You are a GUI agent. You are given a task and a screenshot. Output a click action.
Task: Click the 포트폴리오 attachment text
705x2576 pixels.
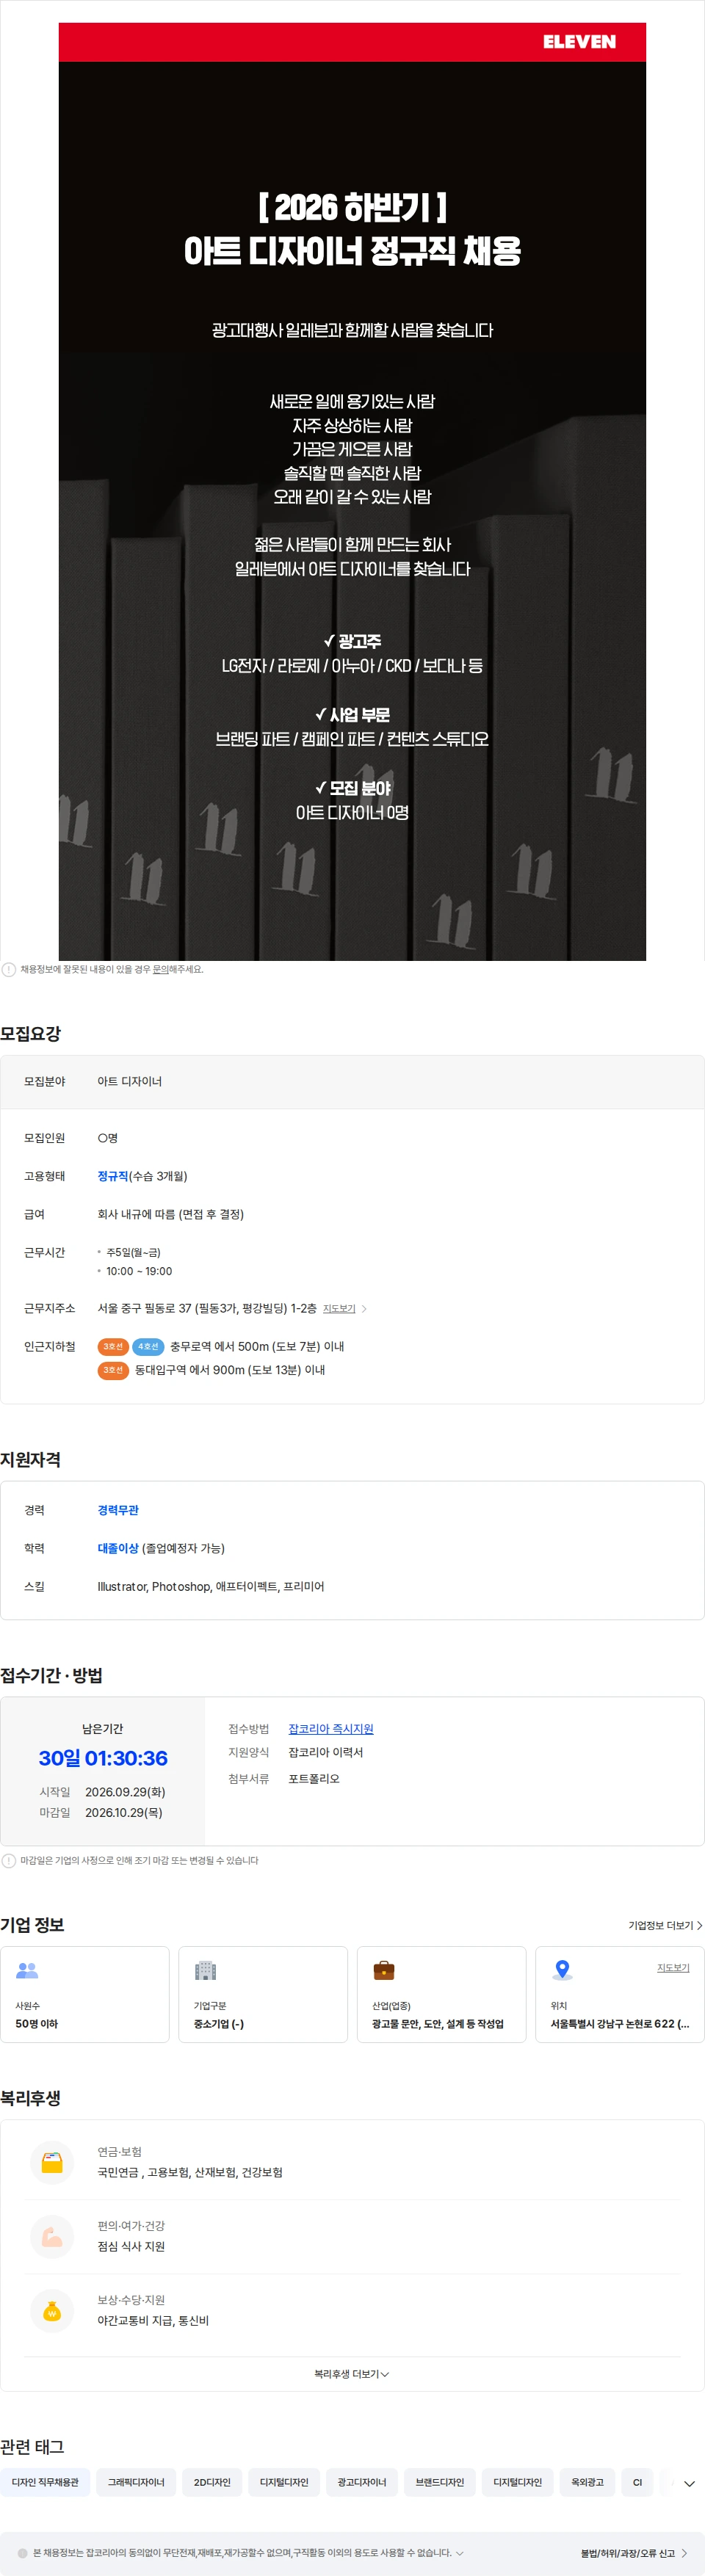coord(314,1779)
